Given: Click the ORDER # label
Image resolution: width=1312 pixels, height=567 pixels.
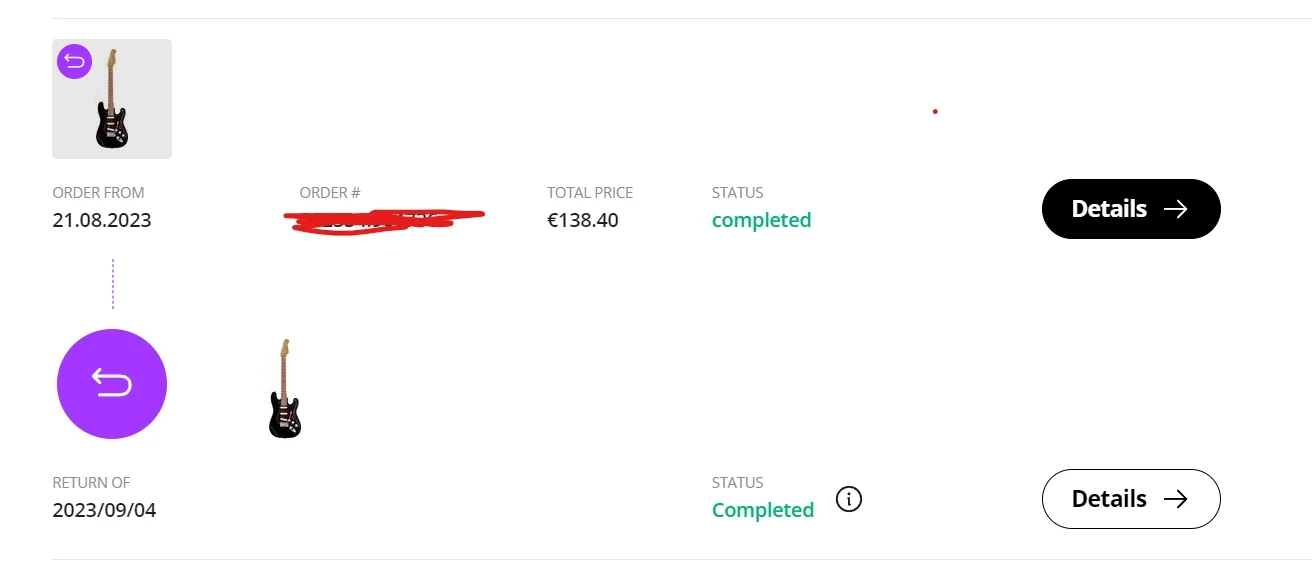Looking at the screenshot, I should tap(330, 193).
